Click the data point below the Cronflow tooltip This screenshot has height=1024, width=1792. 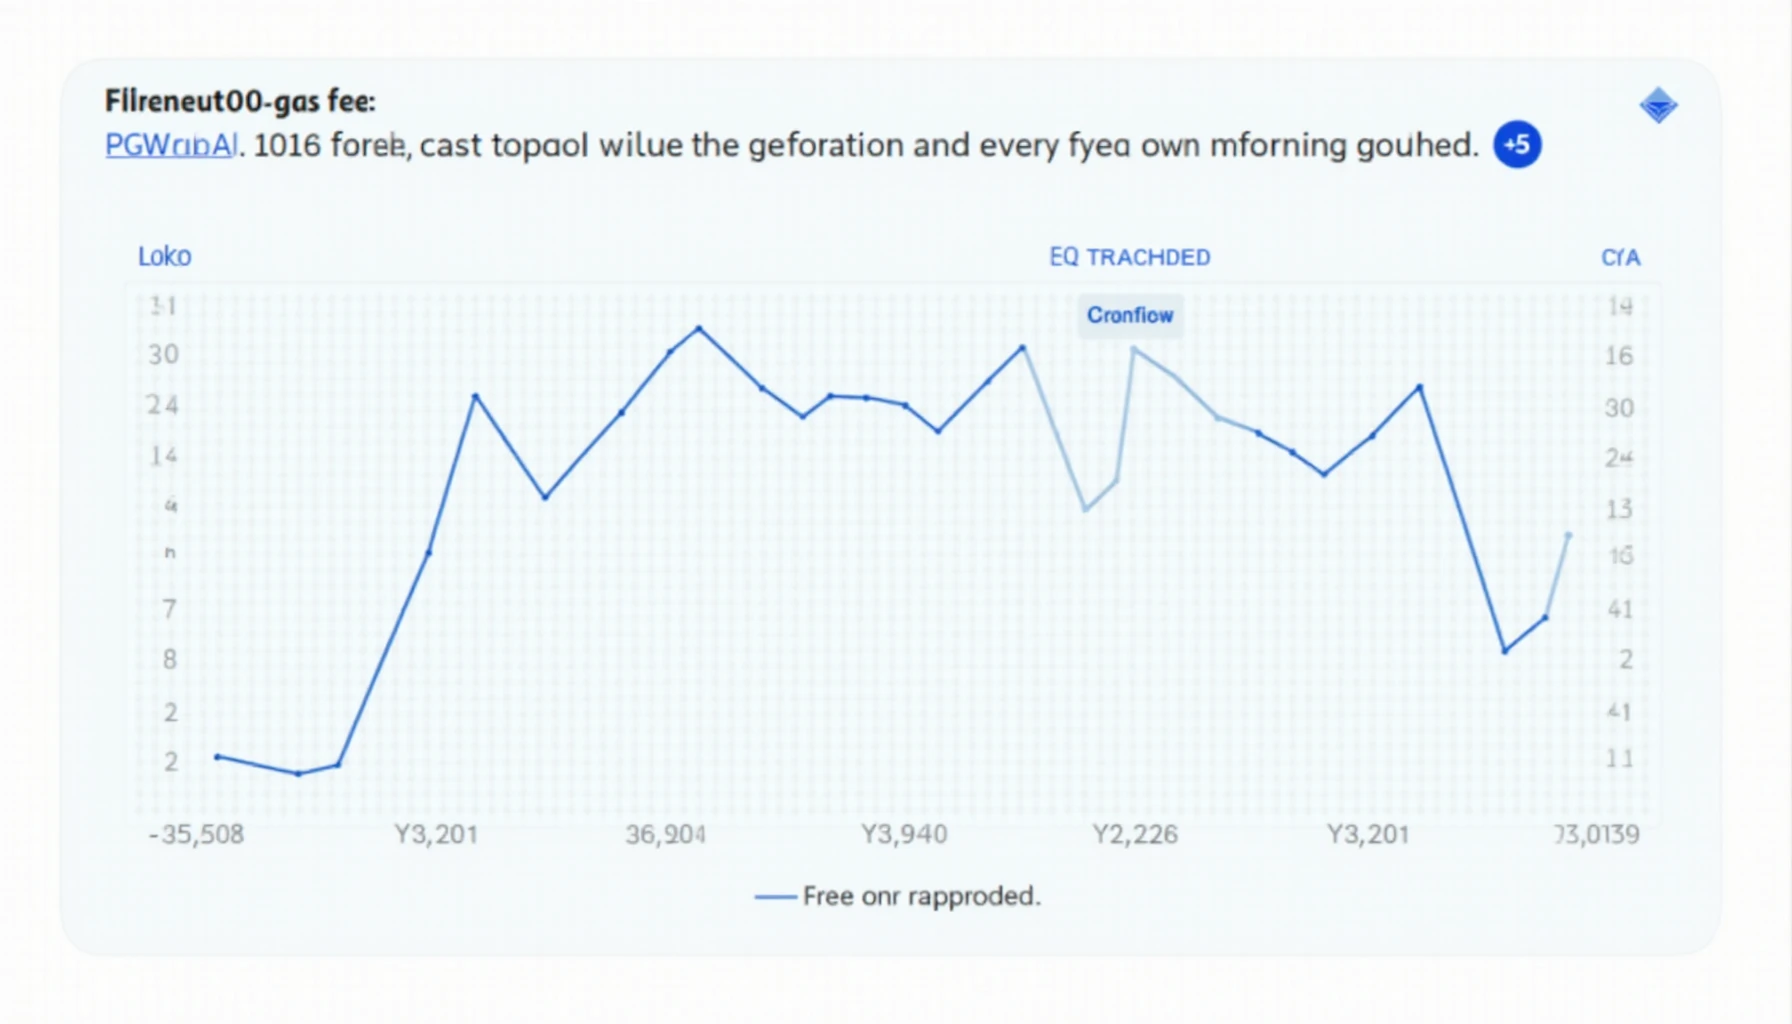(1133, 349)
